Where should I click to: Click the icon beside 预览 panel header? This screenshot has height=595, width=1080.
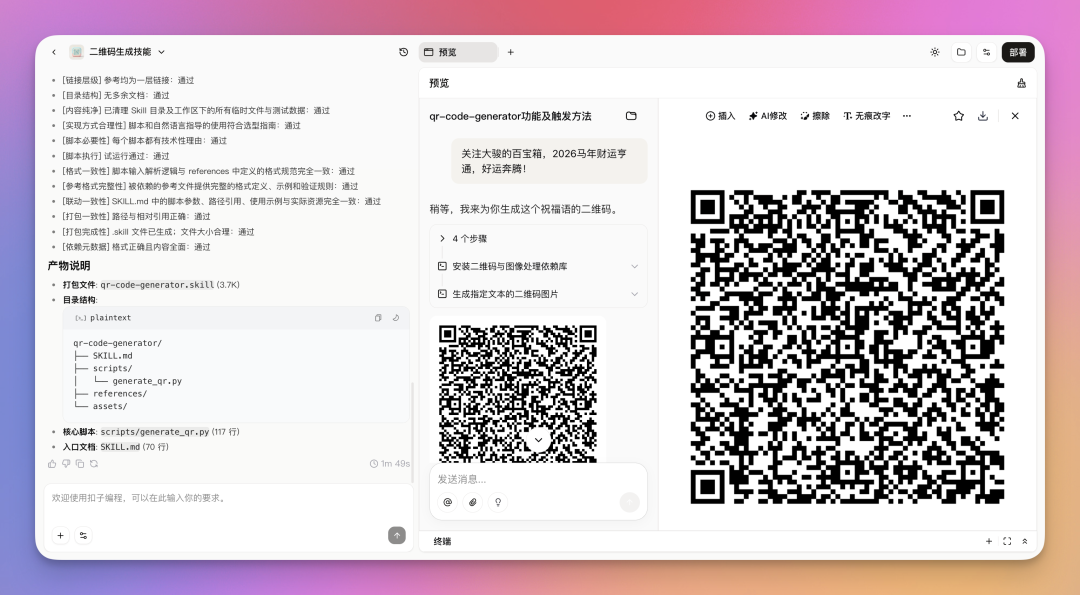tap(1021, 83)
